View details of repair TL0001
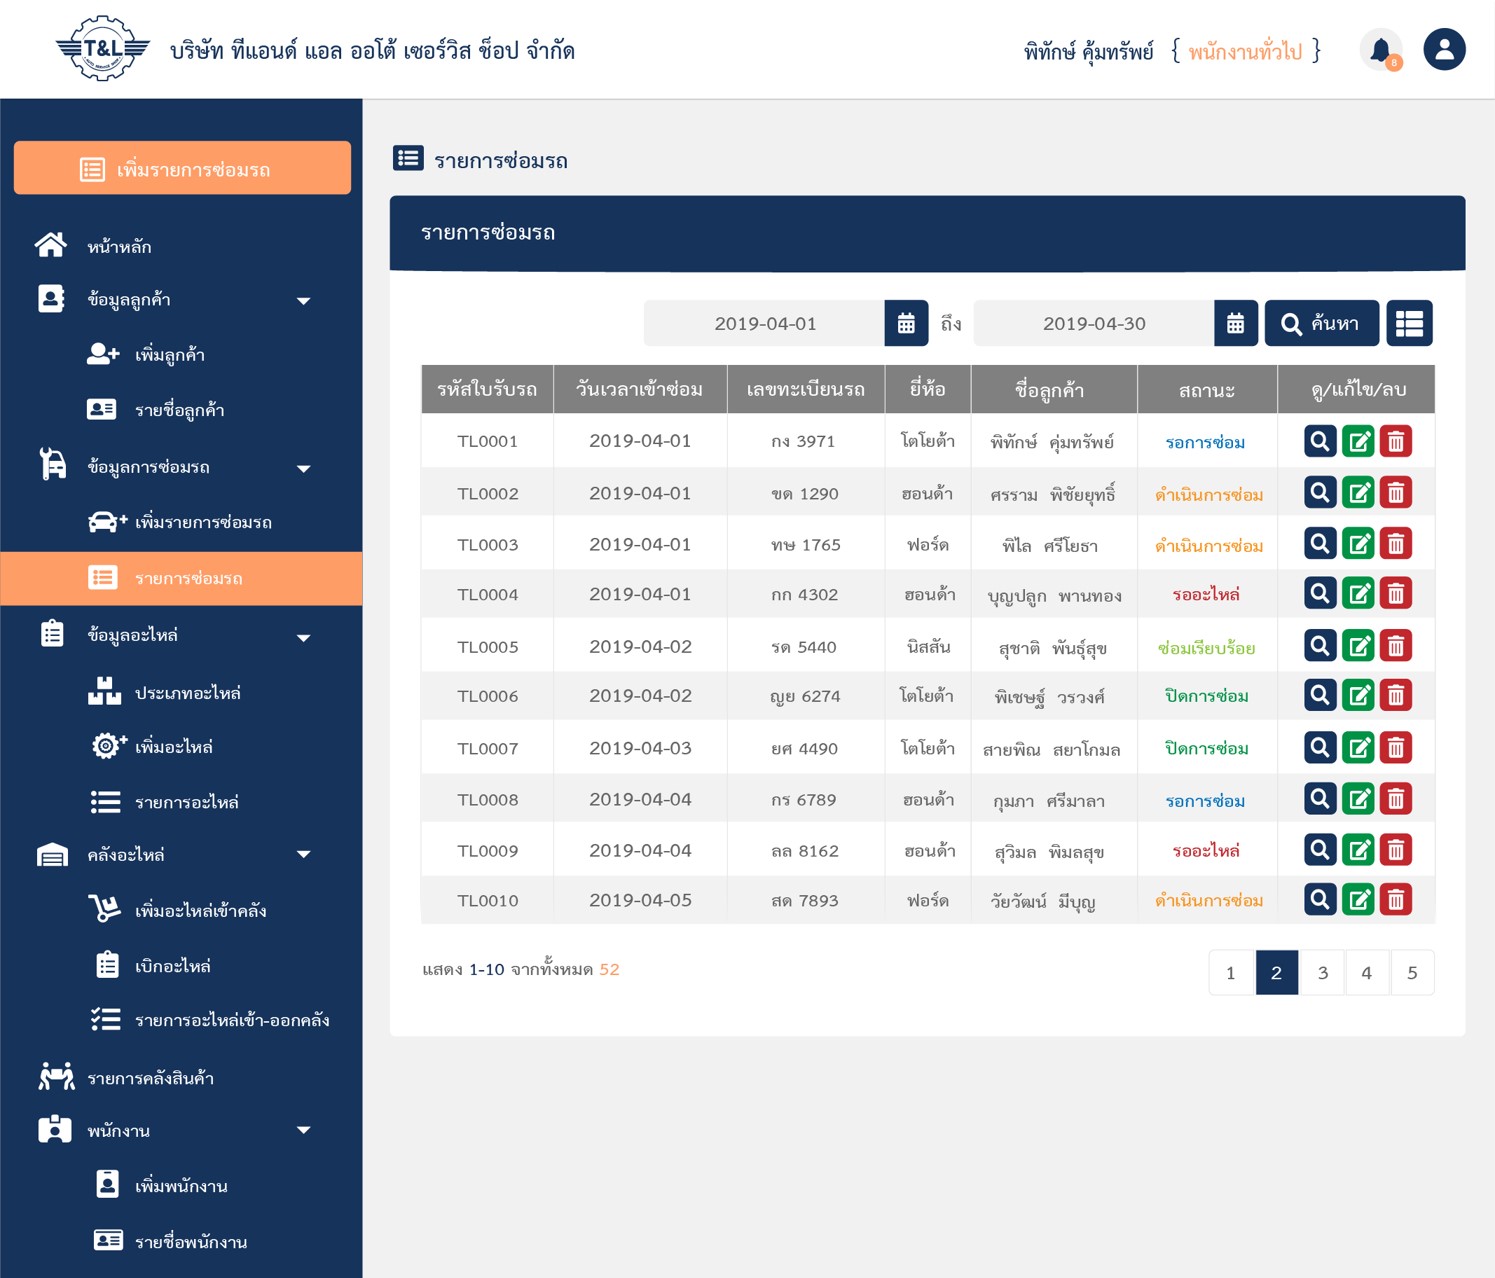Screen dimensions: 1495x1278 1320,441
